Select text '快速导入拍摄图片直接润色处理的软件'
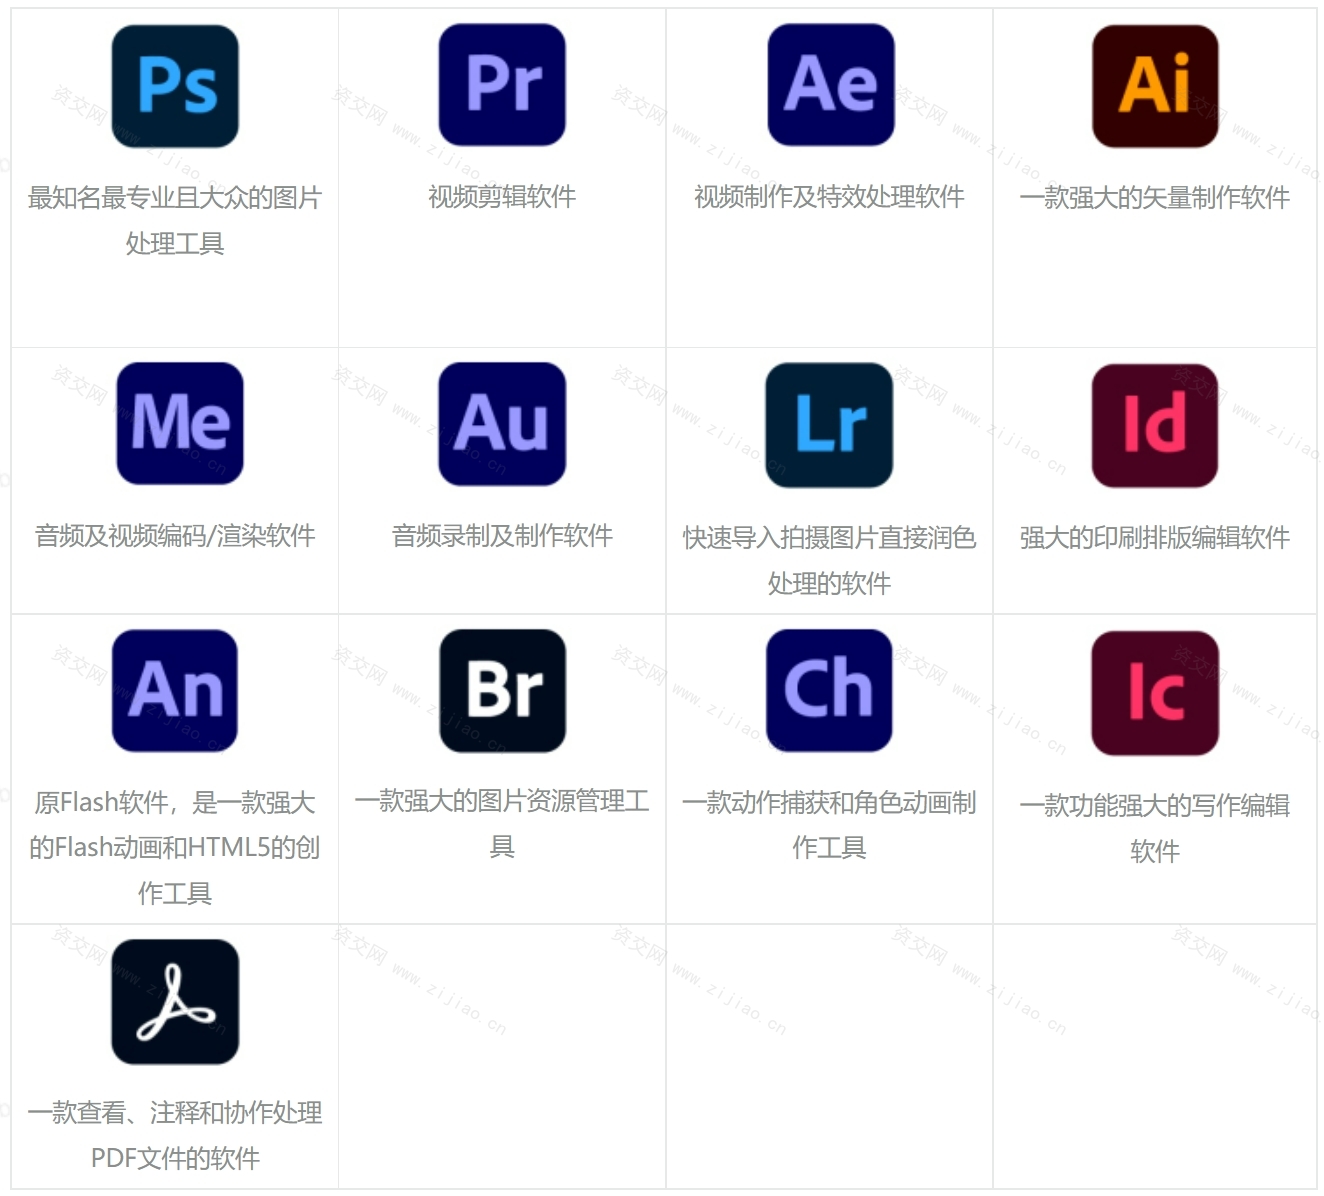This screenshot has height=1196, width=1324. tap(829, 560)
